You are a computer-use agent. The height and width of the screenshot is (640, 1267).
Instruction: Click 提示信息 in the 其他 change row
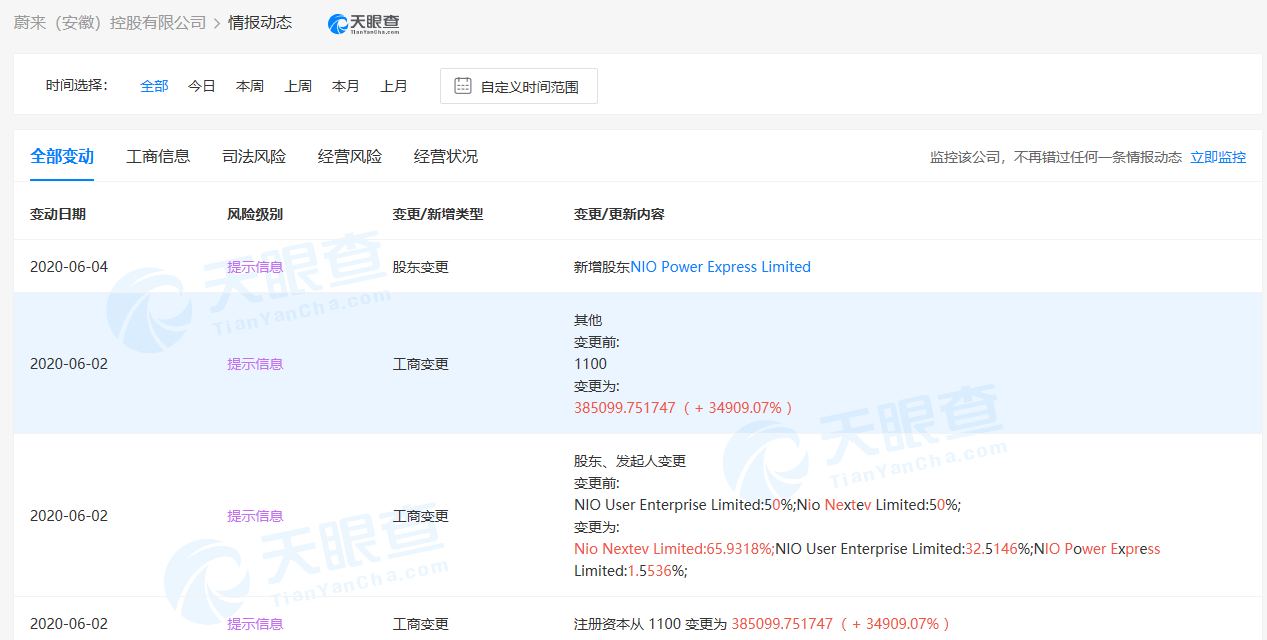point(255,364)
